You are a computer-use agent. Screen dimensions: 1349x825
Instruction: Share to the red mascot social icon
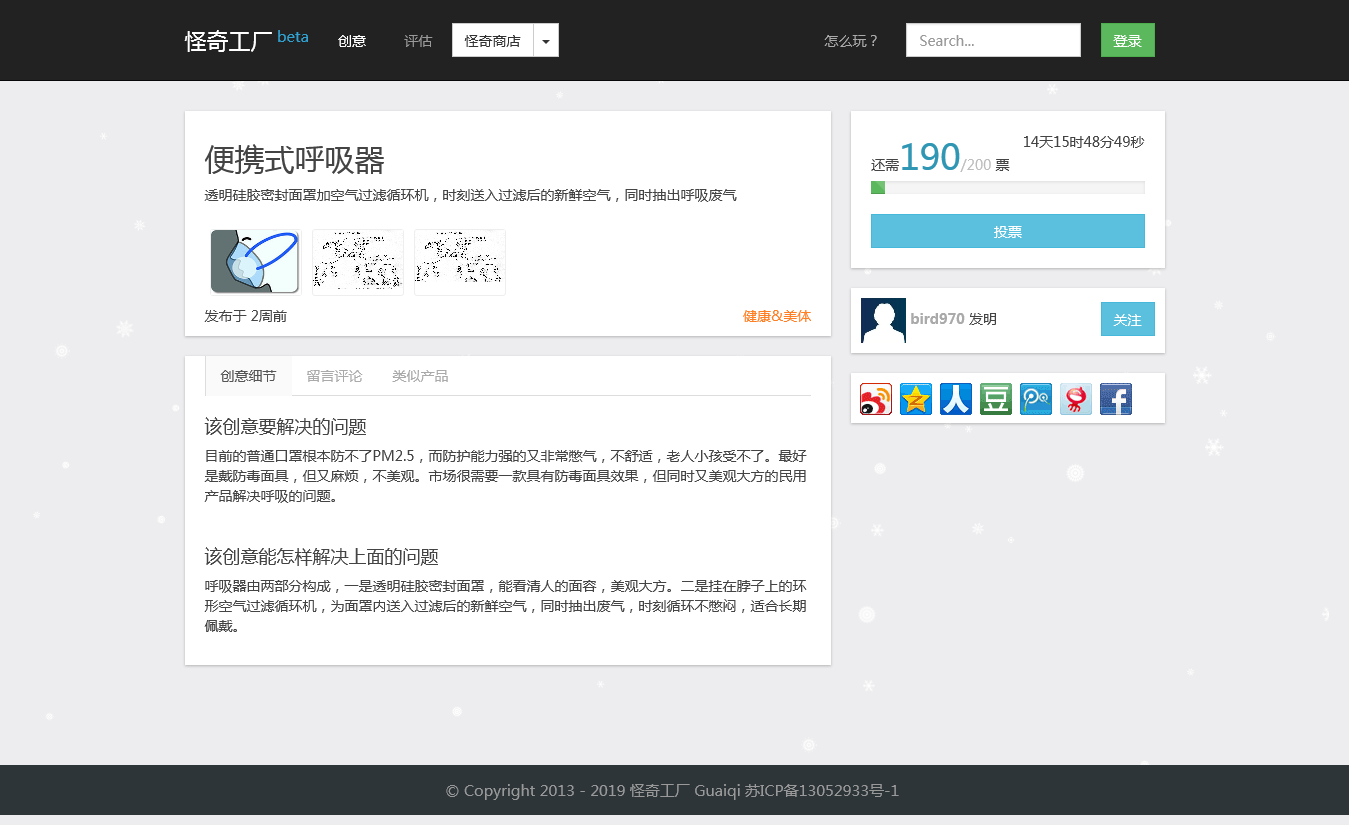coord(1076,399)
